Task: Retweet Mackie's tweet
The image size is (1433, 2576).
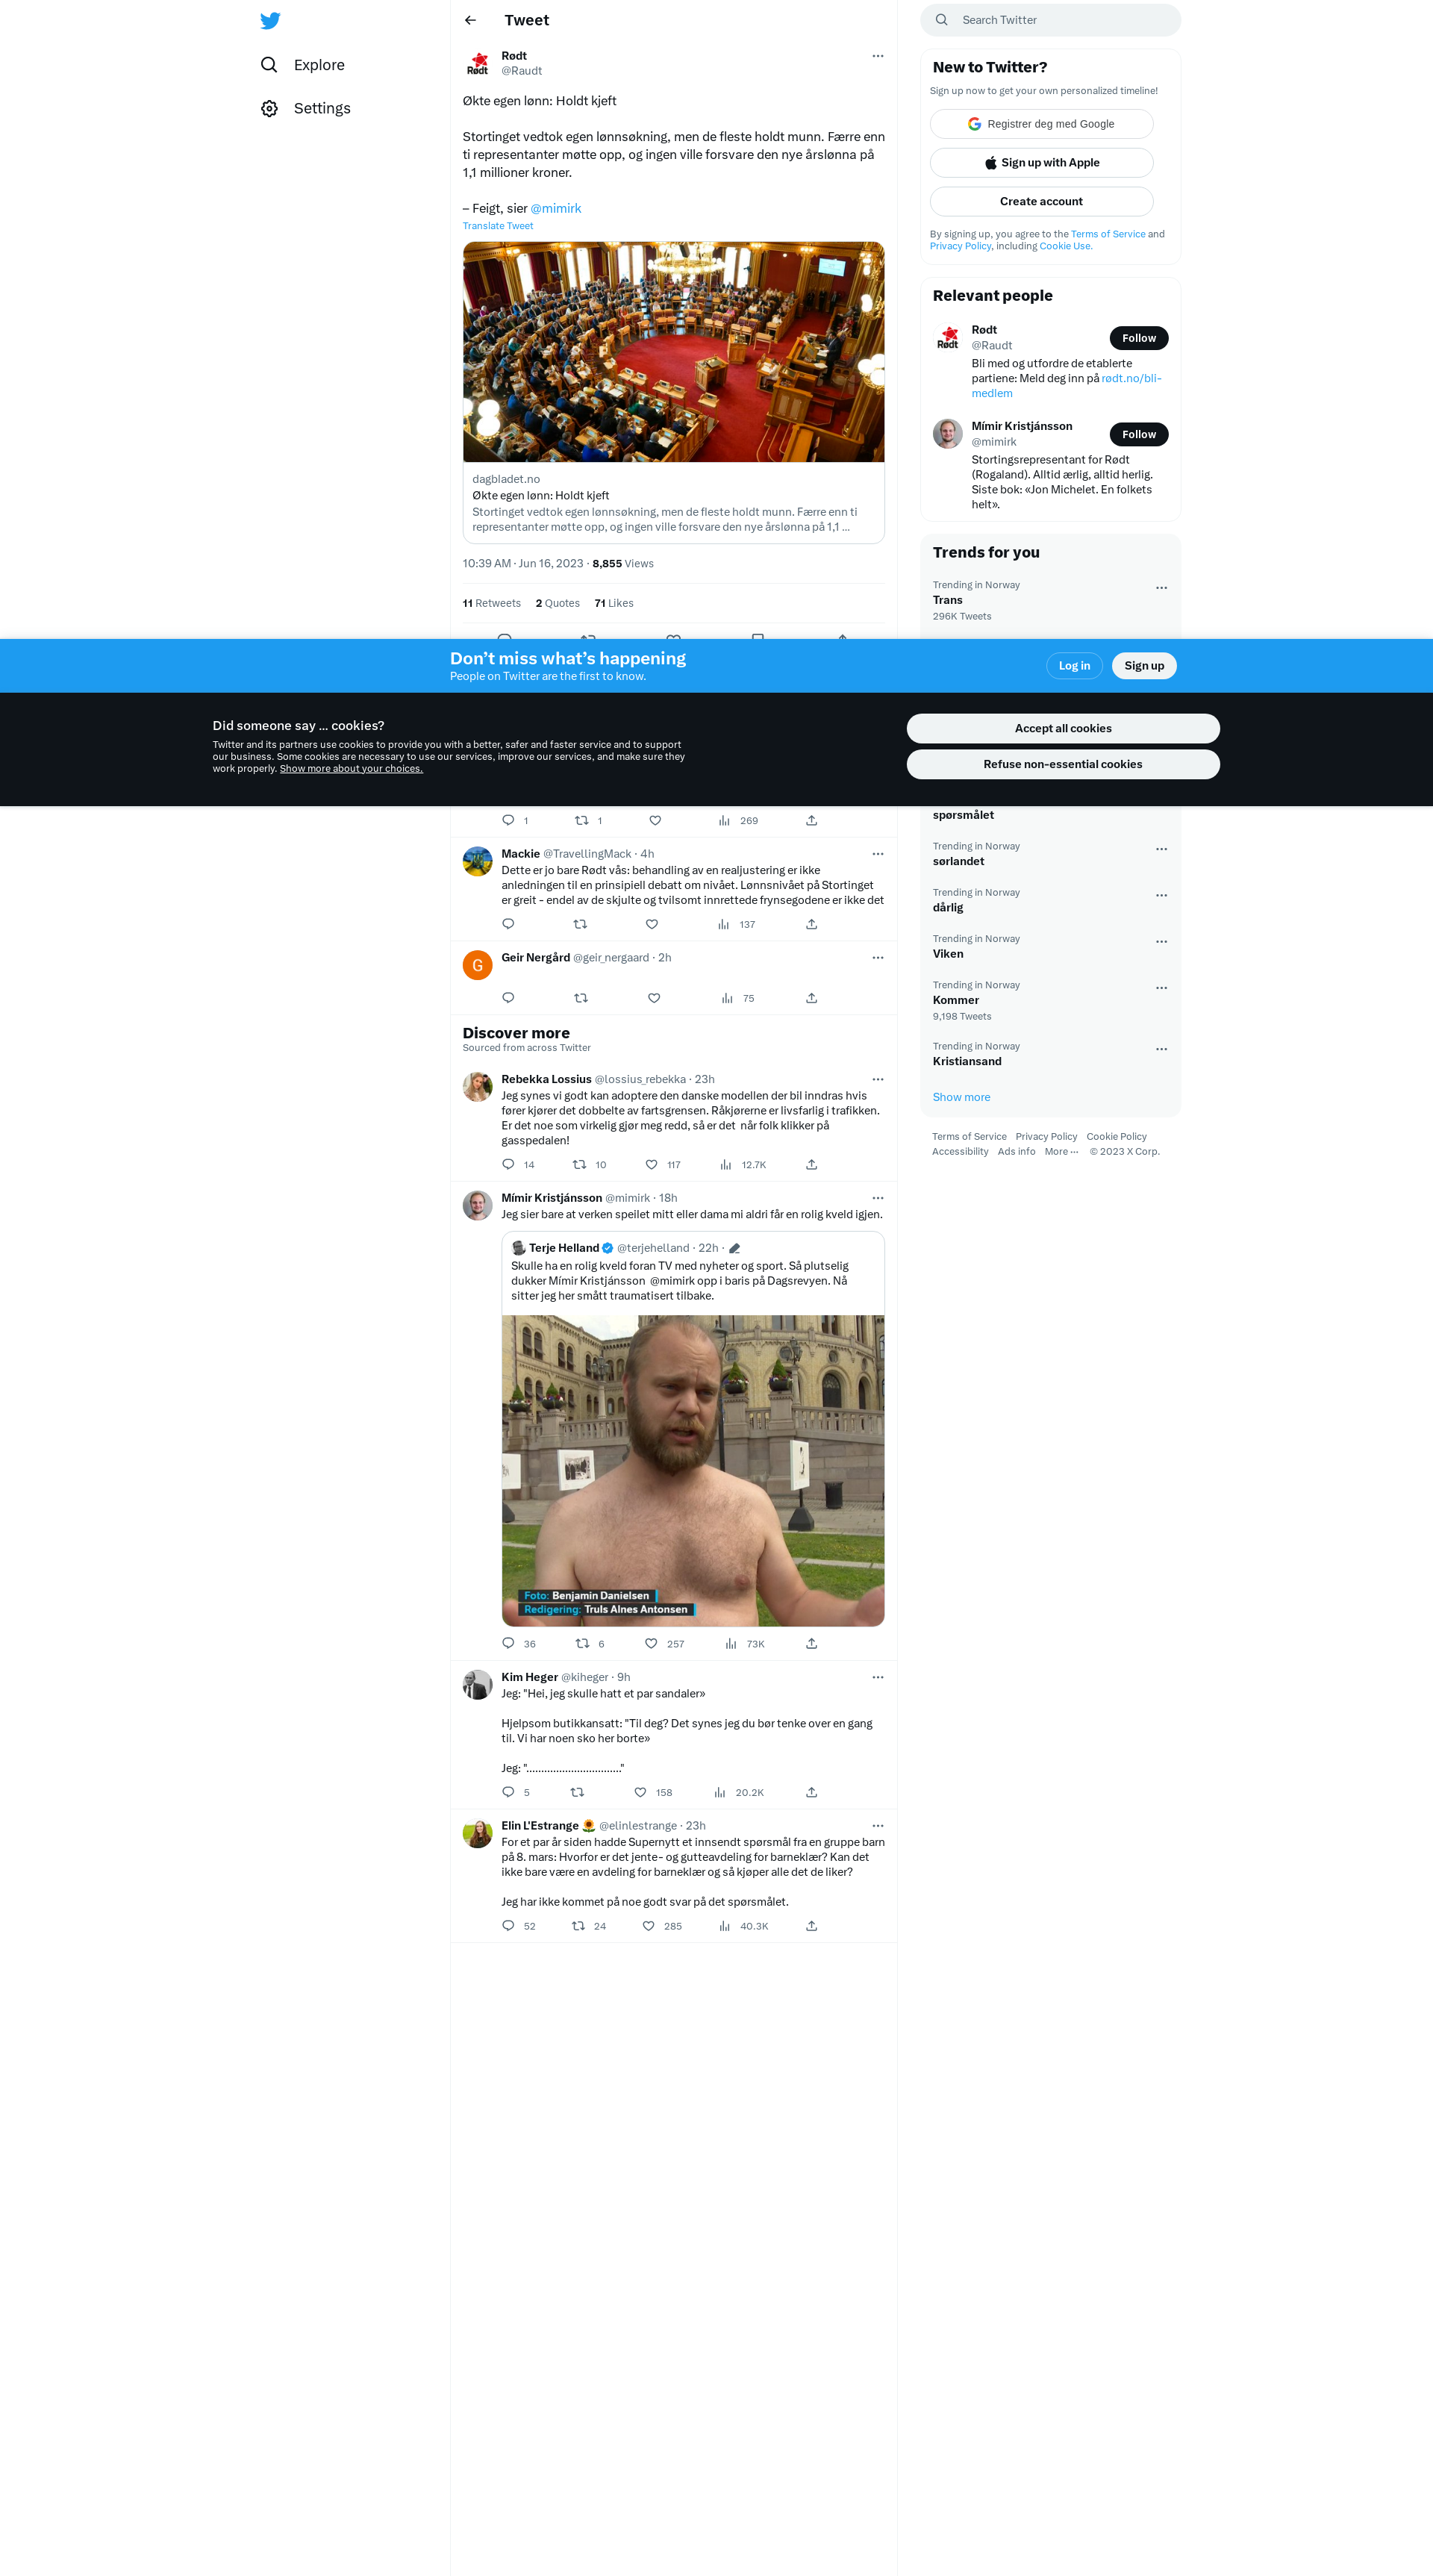Action: click(x=580, y=924)
